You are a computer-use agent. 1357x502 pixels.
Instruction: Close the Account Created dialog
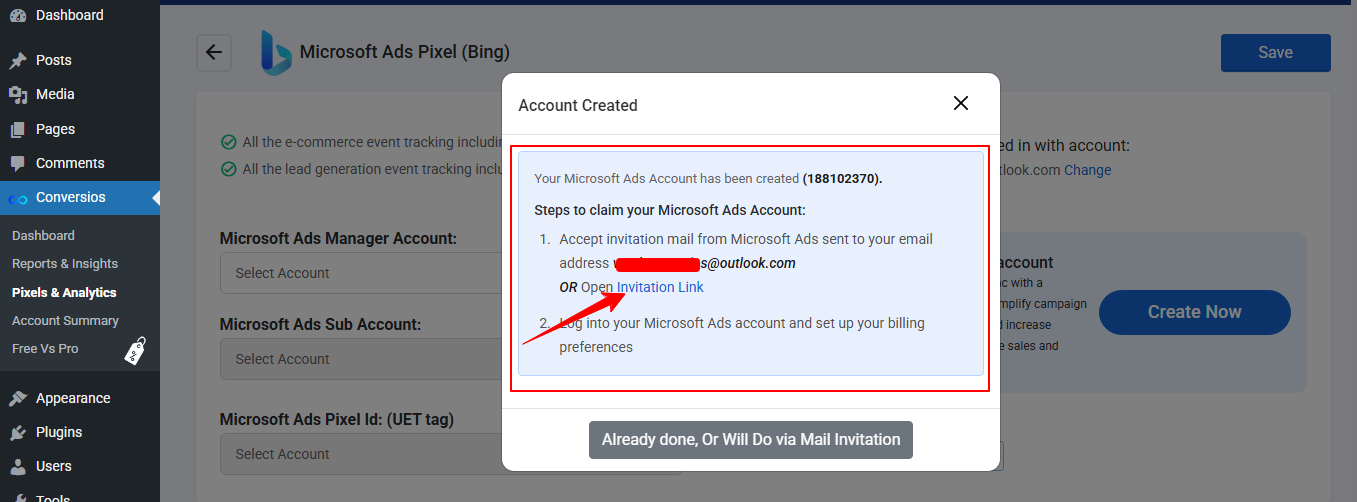[x=961, y=103]
